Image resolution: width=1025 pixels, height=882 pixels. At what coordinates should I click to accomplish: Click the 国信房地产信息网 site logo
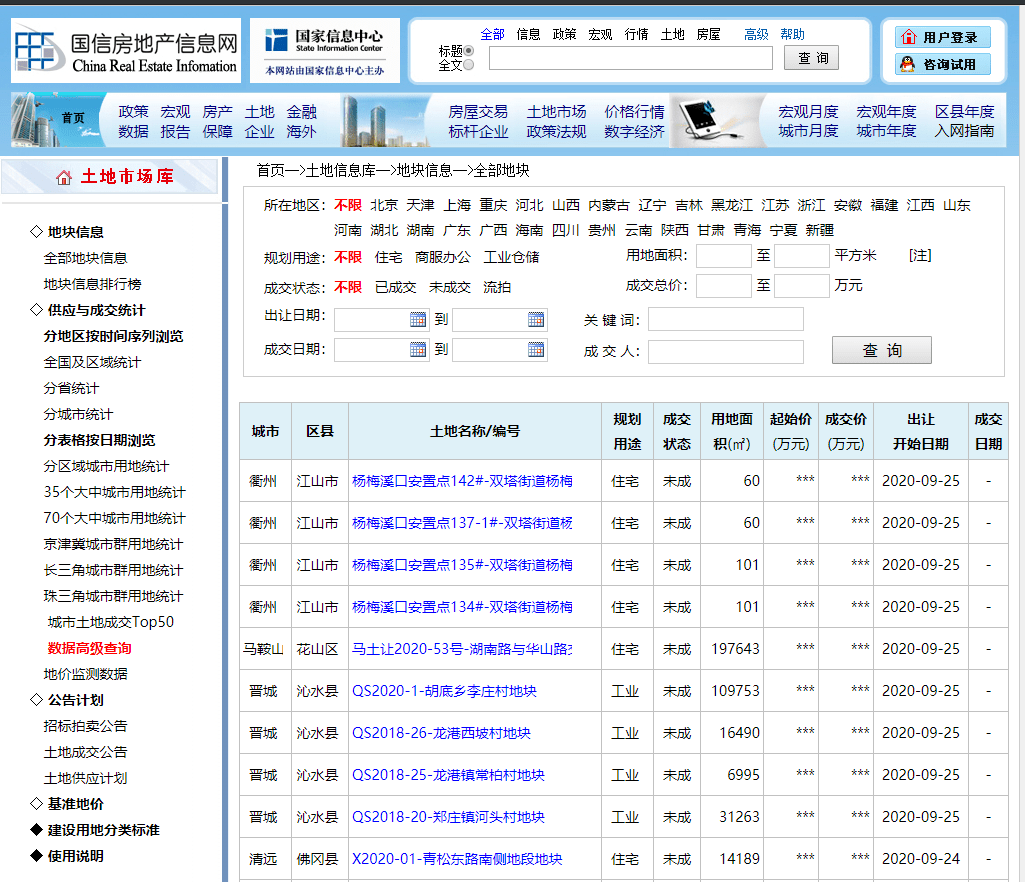click(x=126, y=51)
